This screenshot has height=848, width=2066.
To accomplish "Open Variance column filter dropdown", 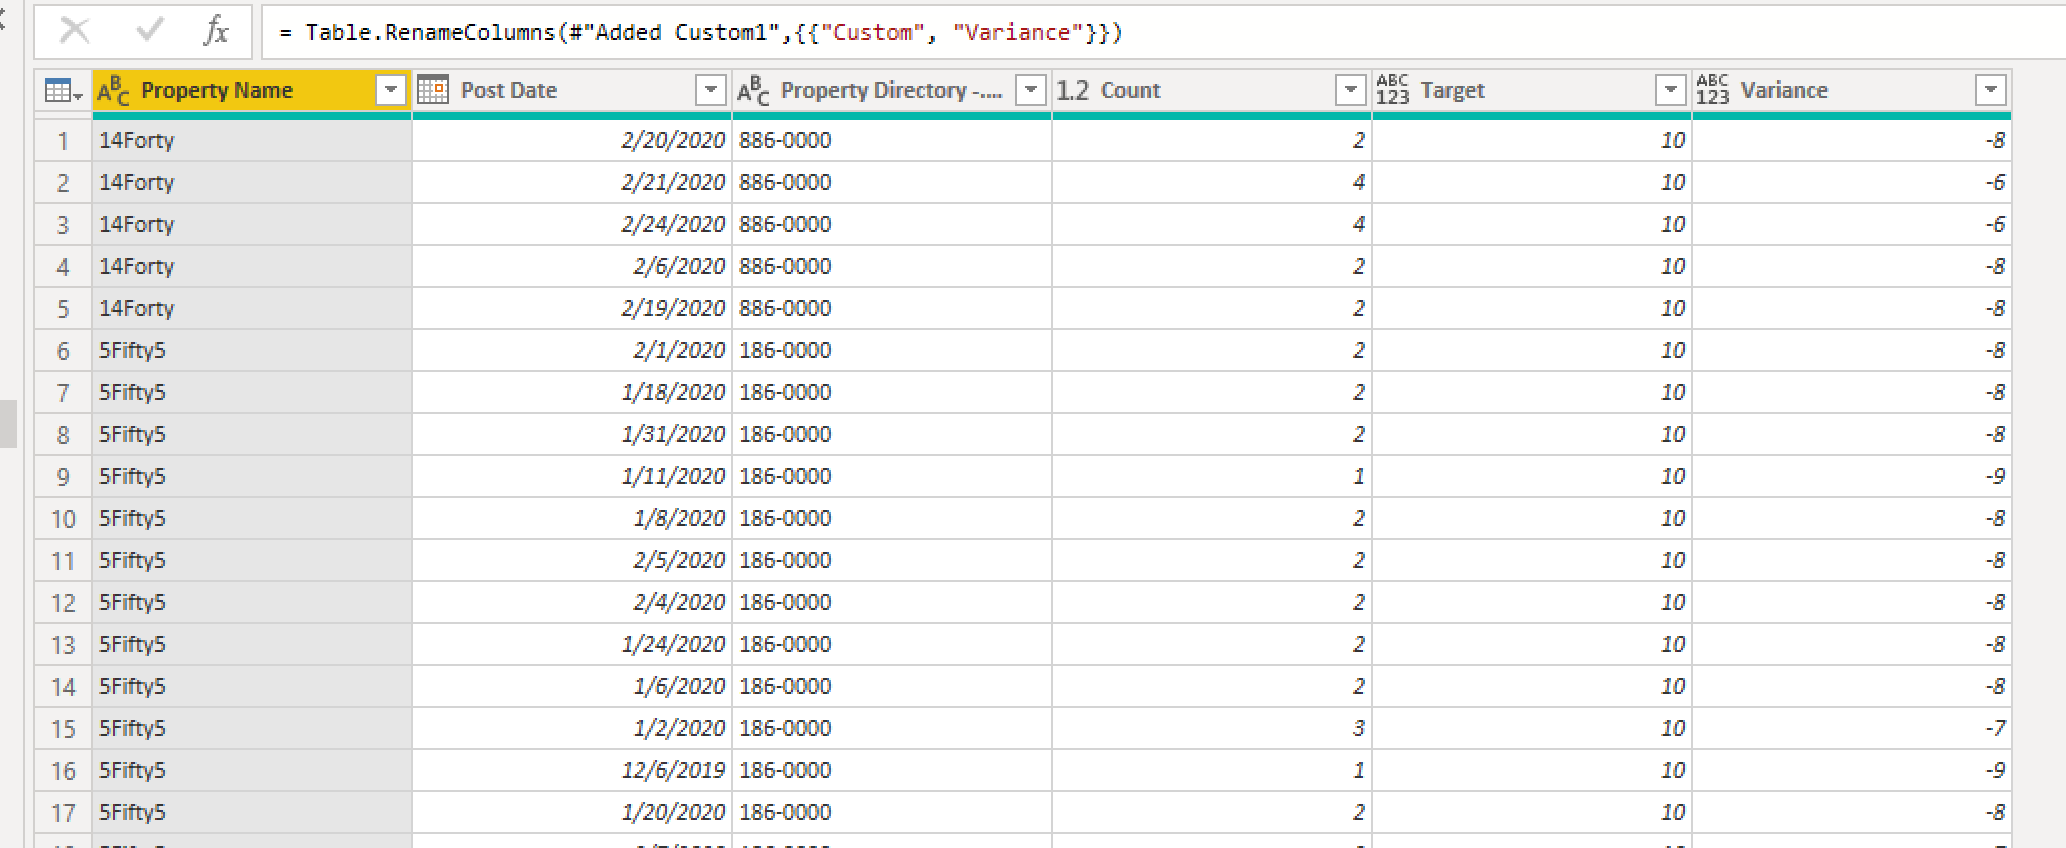I will coord(1991,91).
